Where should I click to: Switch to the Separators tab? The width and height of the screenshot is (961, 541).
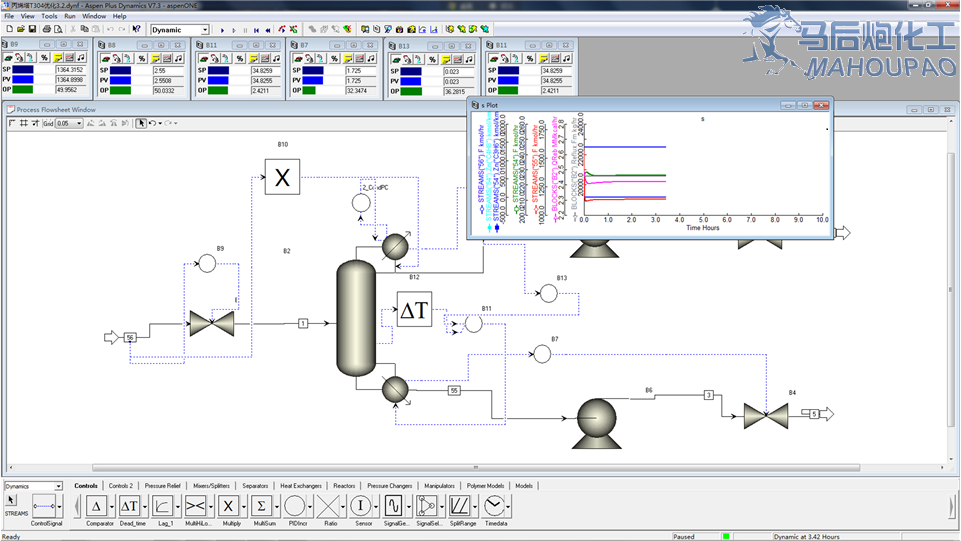(x=255, y=485)
